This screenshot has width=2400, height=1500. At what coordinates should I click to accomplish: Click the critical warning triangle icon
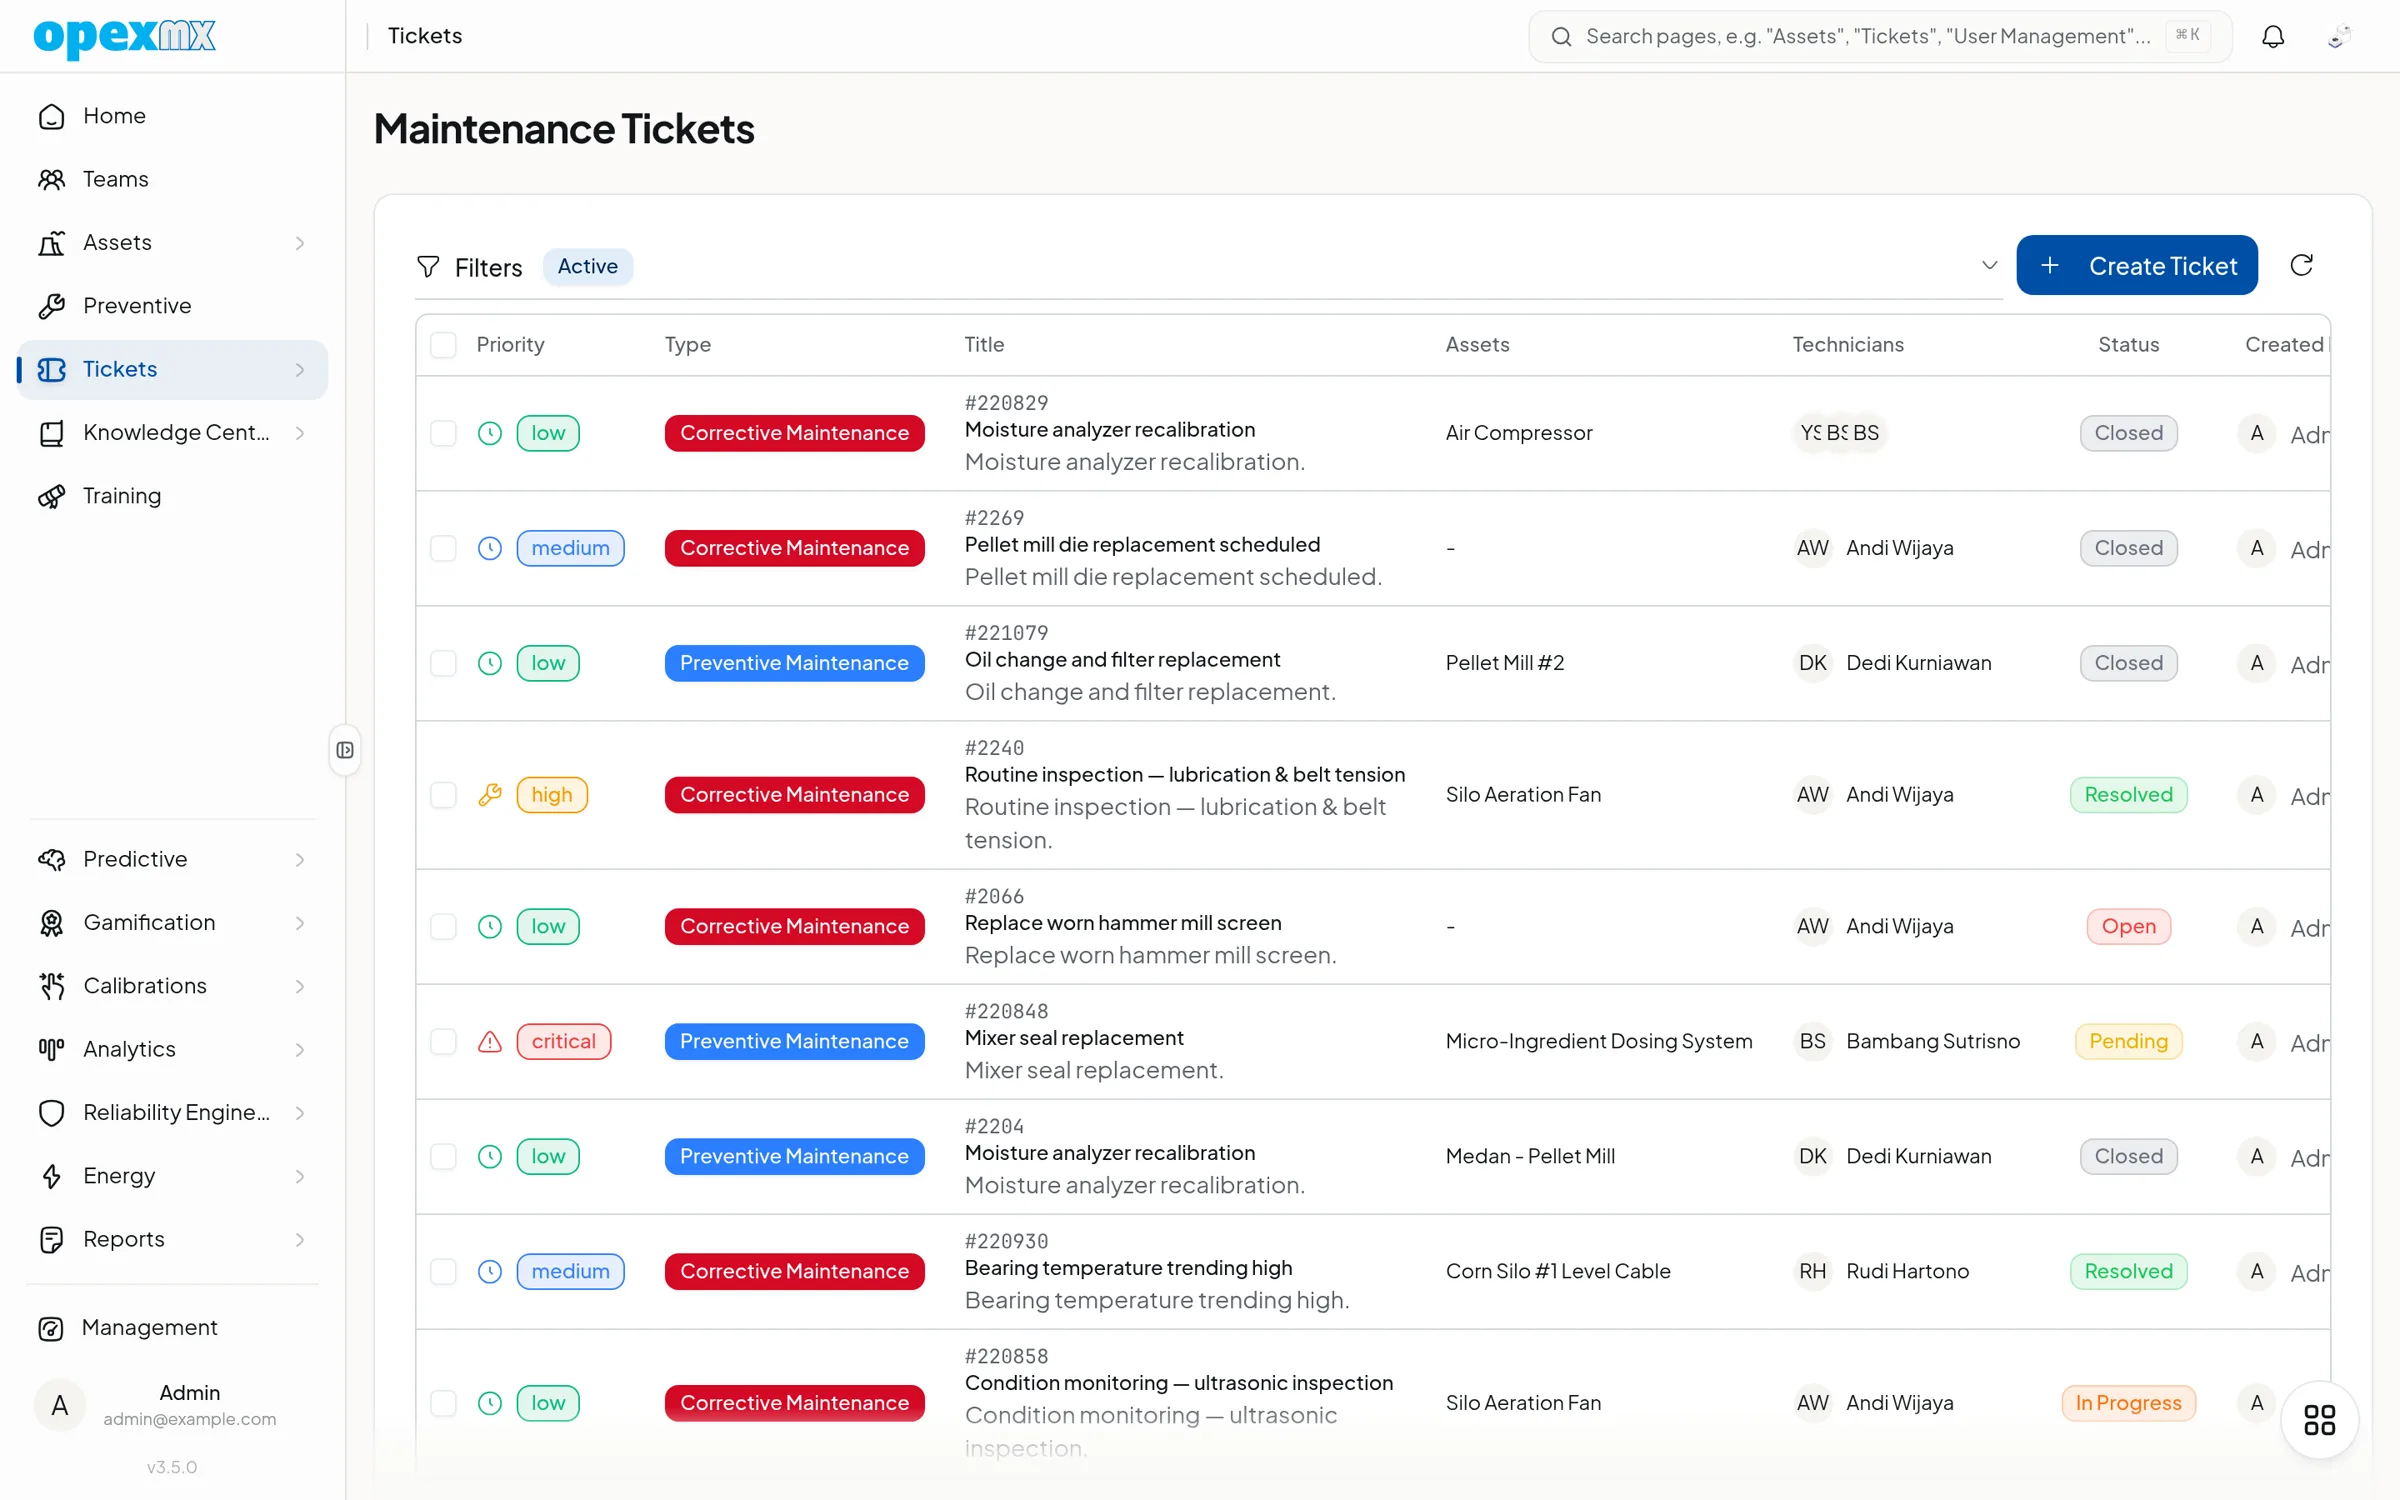point(490,1041)
